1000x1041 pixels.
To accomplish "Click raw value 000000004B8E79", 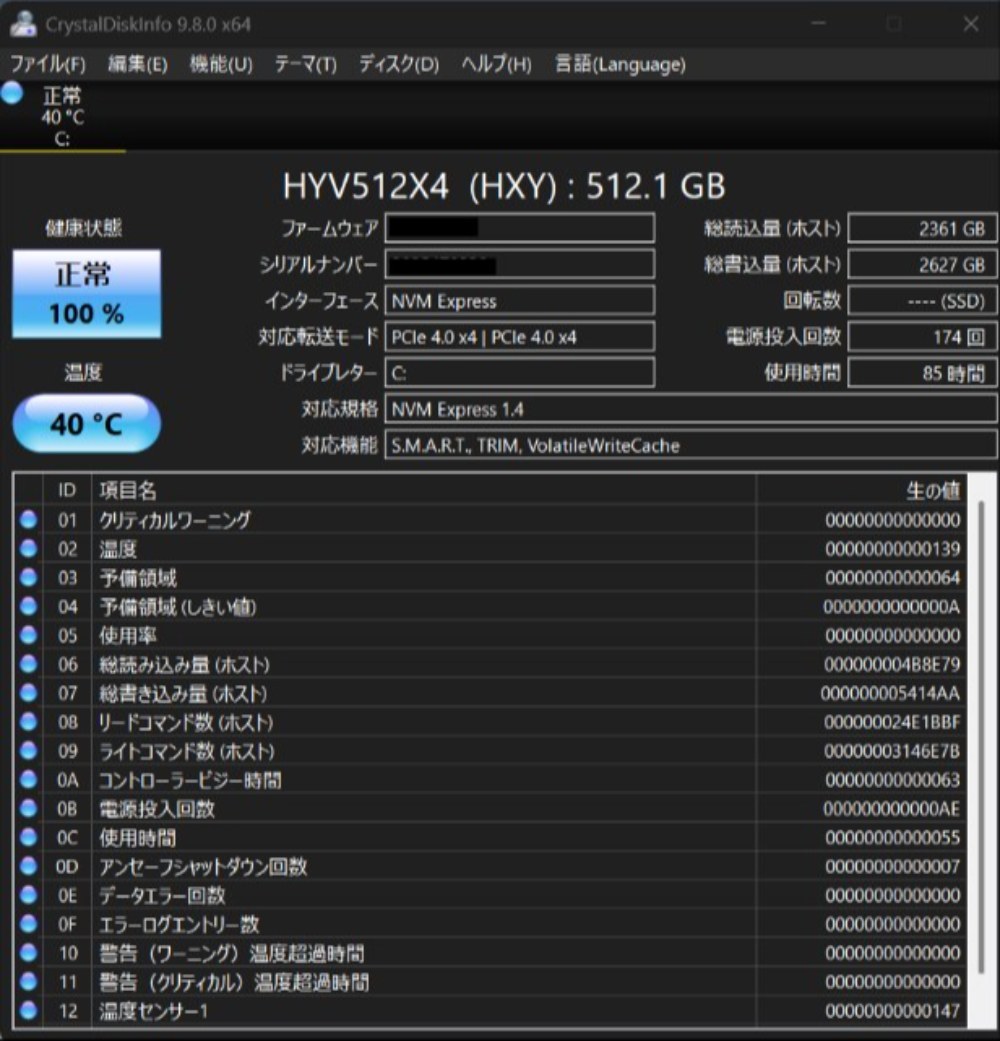I will (x=892, y=664).
